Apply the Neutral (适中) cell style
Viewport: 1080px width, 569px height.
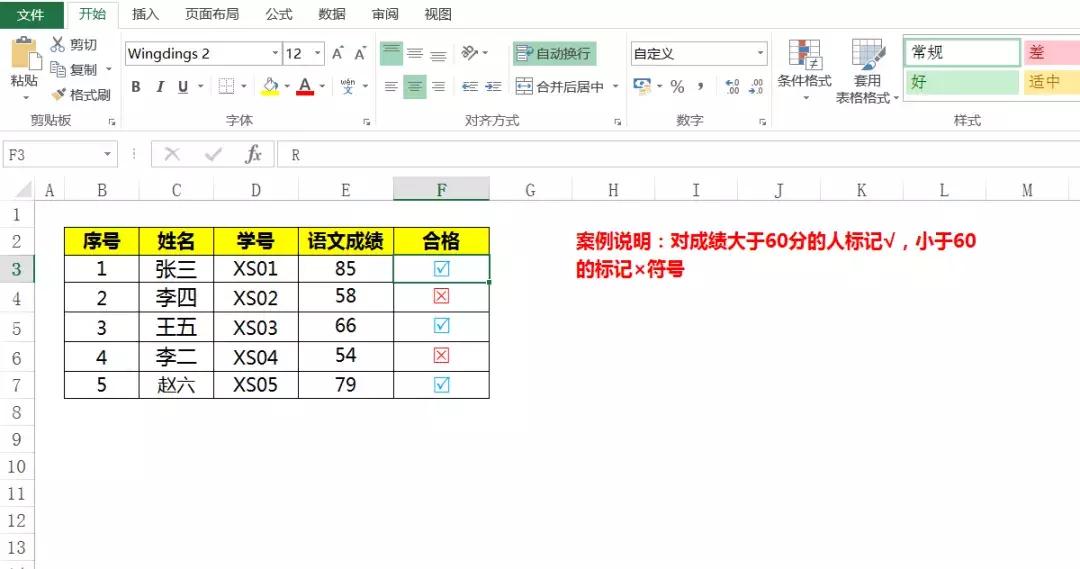pos(1052,82)
